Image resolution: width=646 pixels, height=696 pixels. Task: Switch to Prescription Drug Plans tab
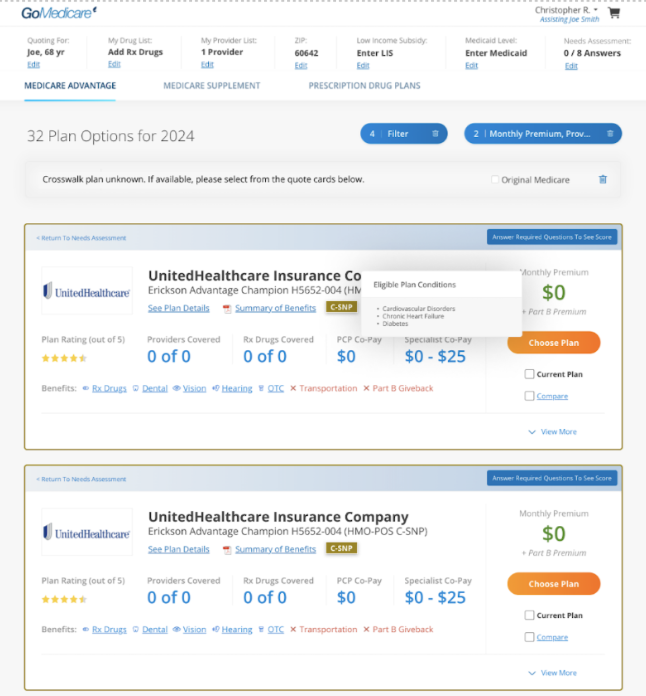point(365,86)
